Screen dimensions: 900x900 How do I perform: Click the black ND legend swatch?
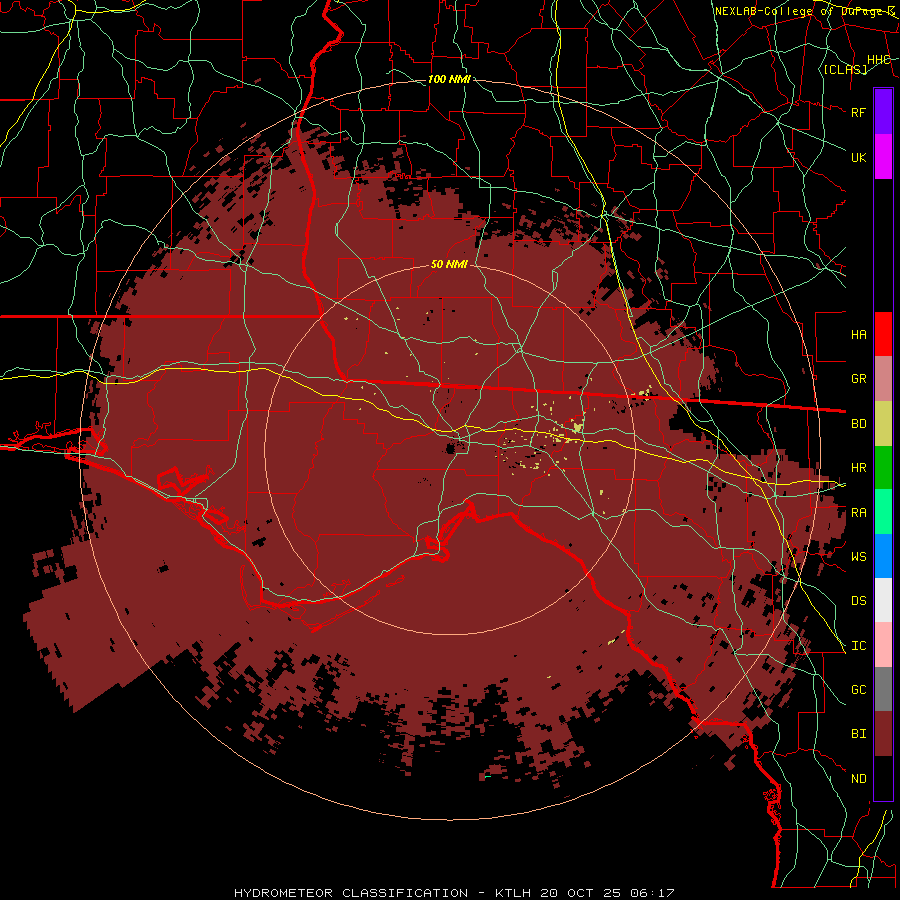coord(883,778)
